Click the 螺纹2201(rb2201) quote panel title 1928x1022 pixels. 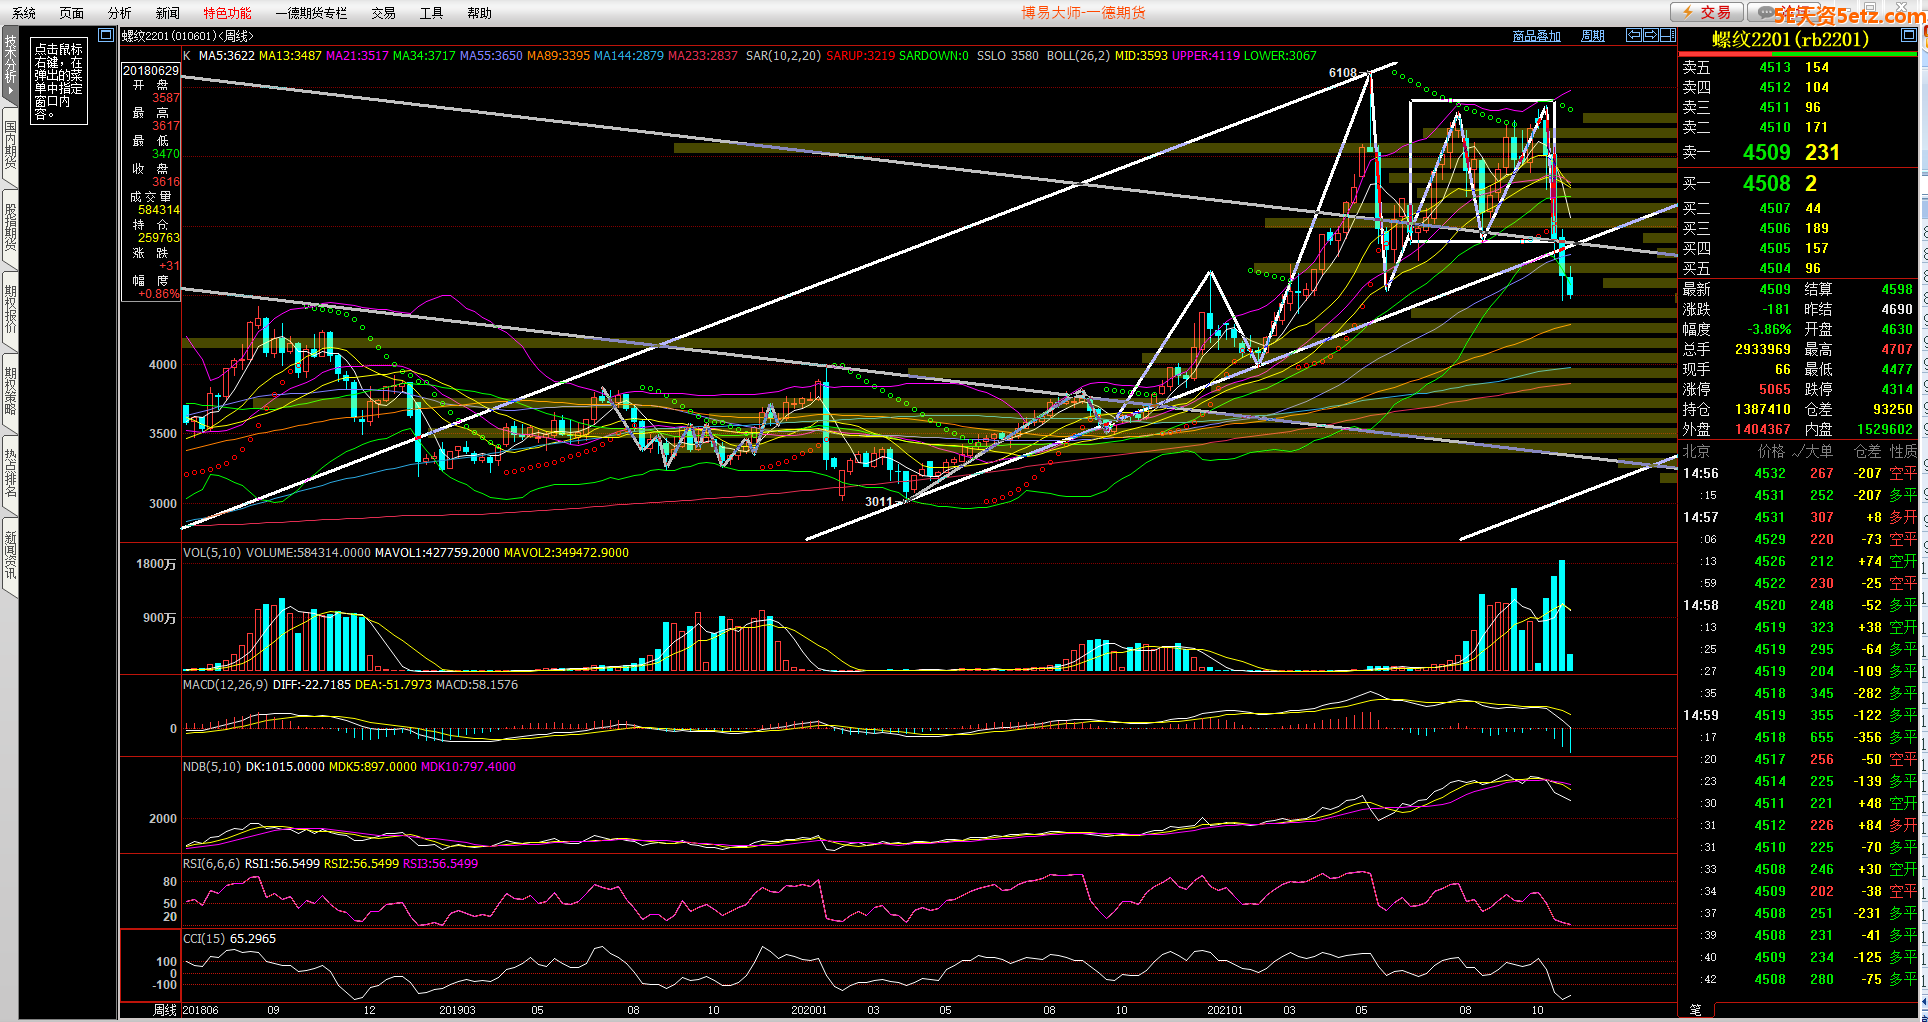[x=1790, y=39]
